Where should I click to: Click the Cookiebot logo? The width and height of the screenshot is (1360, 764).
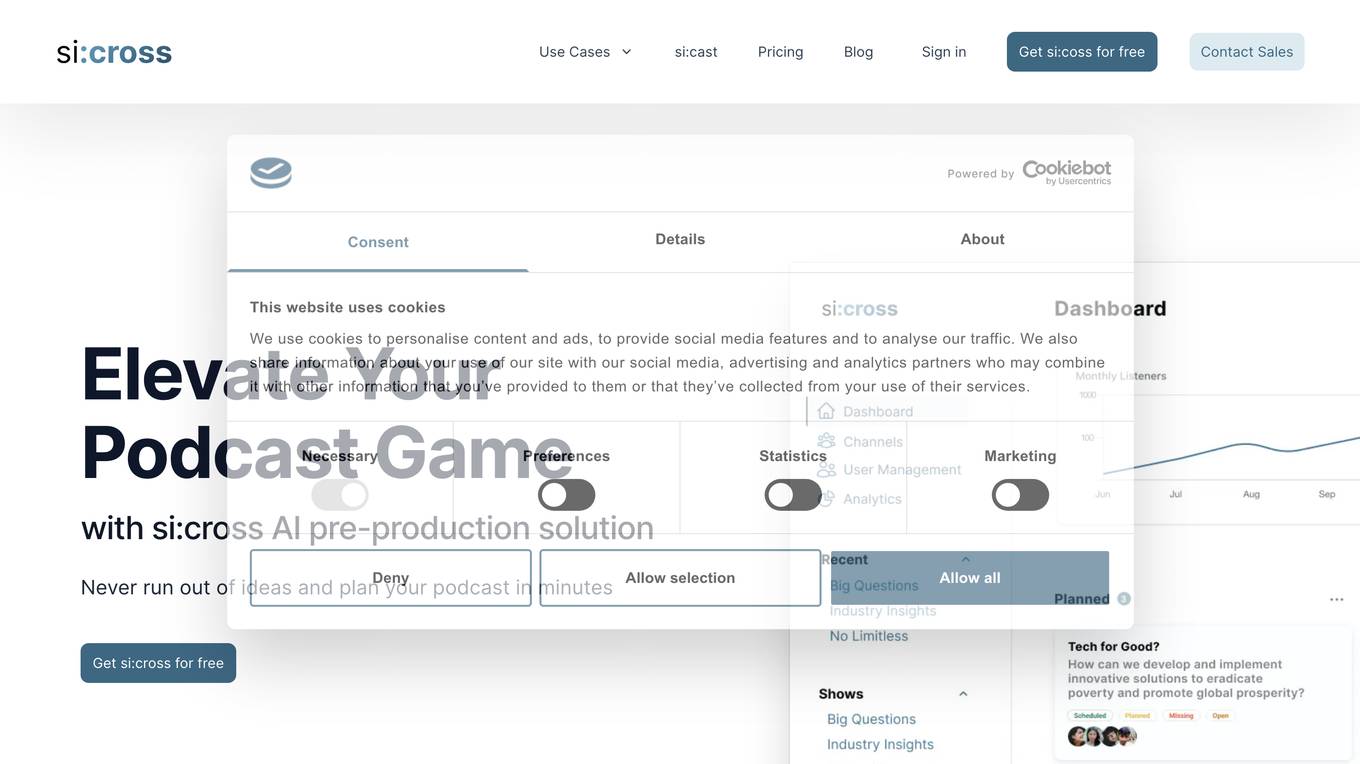pyautogui.click(x=1066, y=168)
